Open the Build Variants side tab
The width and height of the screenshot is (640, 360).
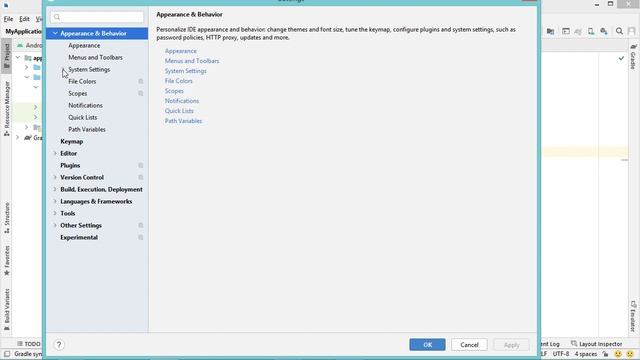[x=7, y=310]
